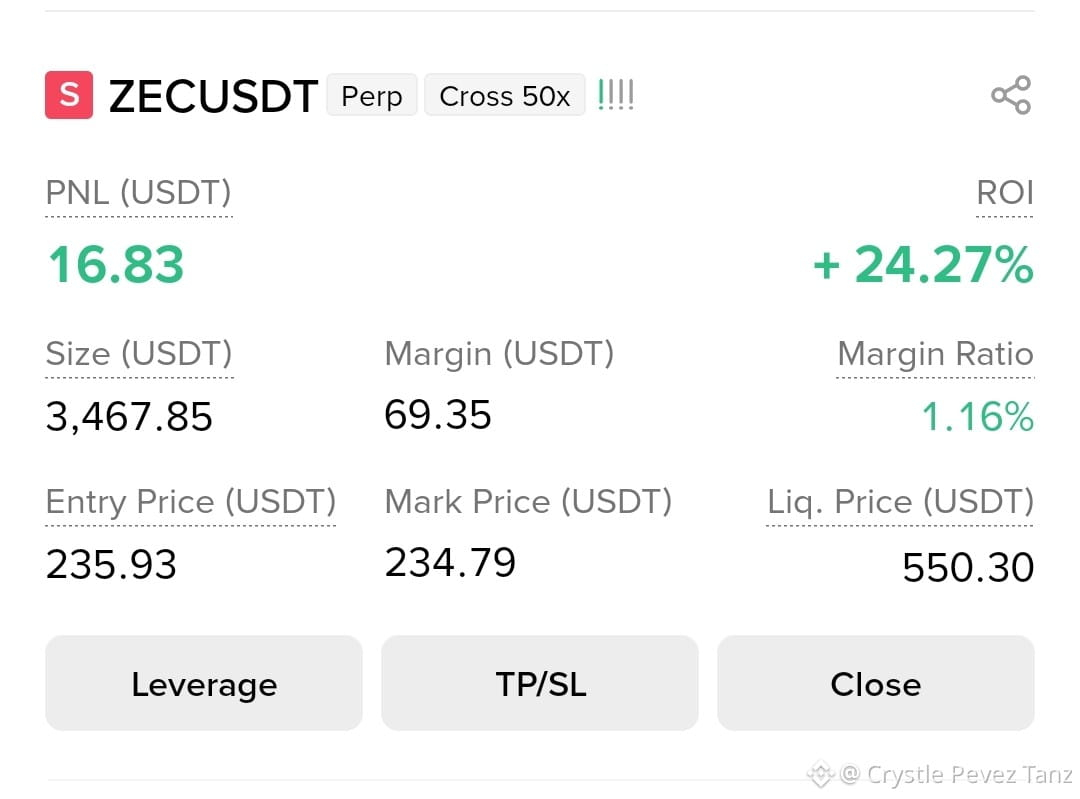Tap the PNL (USDT) label for info
The width and height of the screenshot is (1080, 799).
[x=138, y=193]
